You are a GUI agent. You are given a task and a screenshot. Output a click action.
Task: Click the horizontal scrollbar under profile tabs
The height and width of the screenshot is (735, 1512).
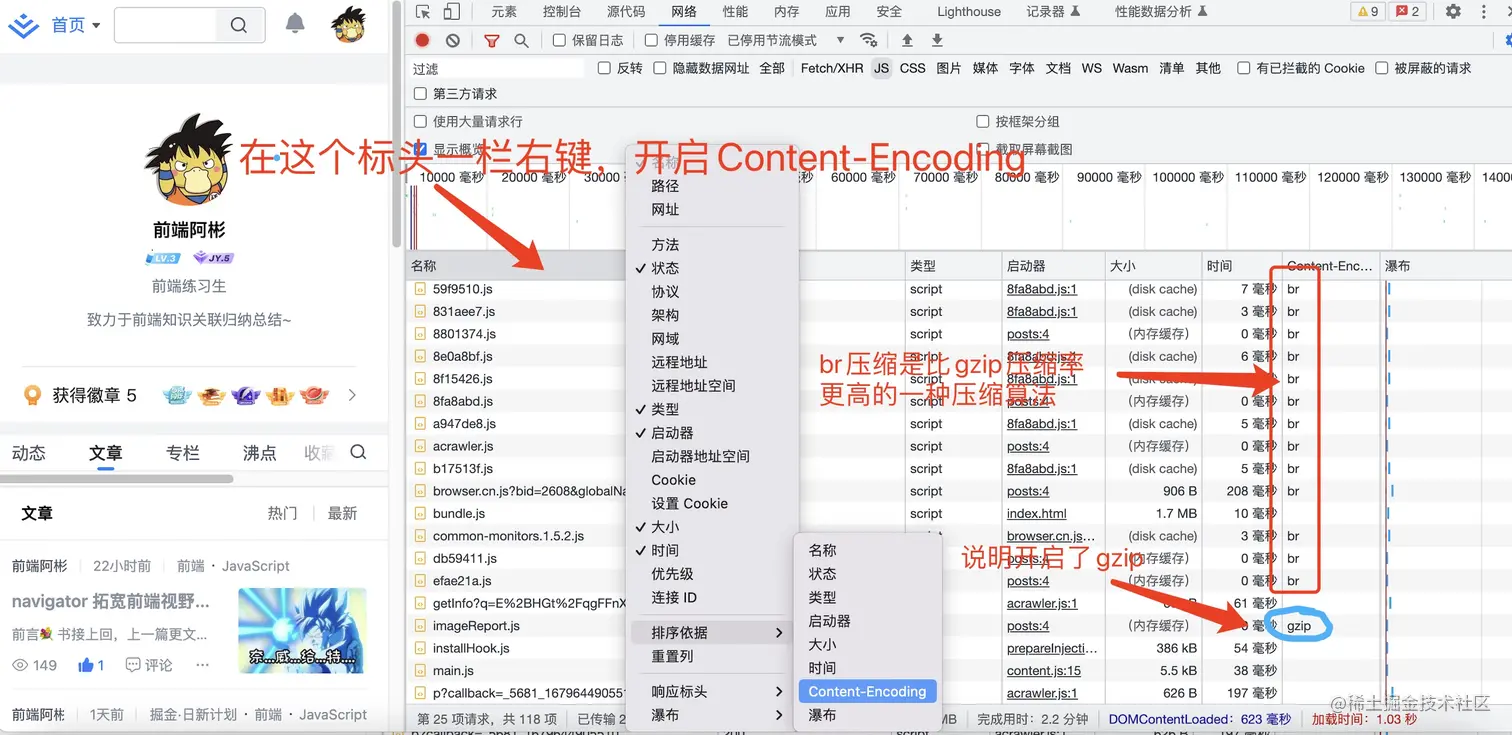(116, 479)
